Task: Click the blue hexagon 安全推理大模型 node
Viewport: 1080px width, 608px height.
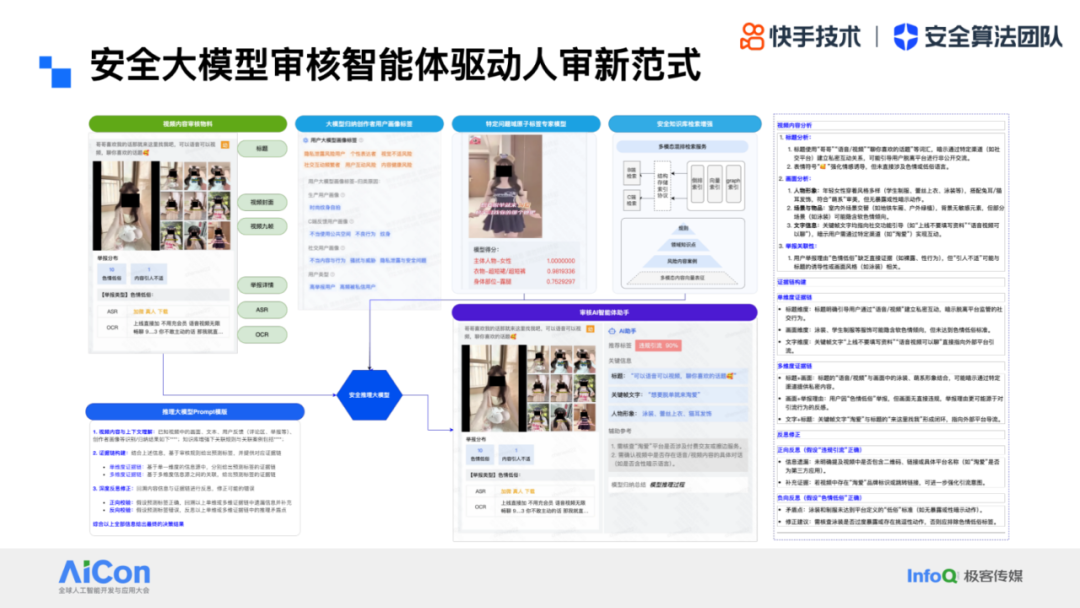Action: point(370,395)
